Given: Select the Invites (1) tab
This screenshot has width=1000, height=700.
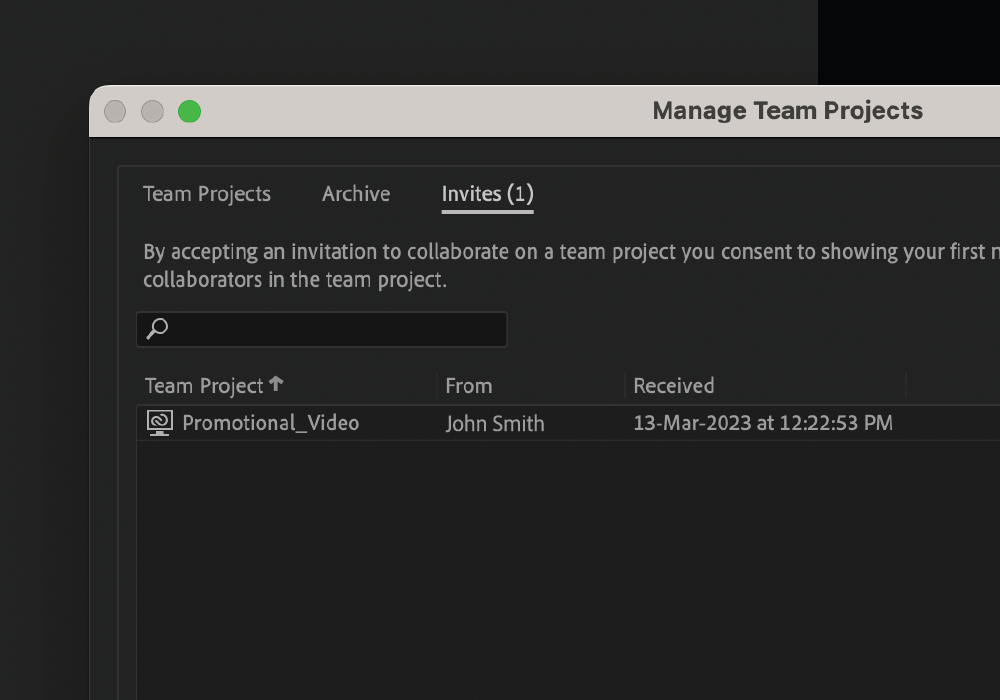Looking at the screenshot, I should tap(487, 194).
